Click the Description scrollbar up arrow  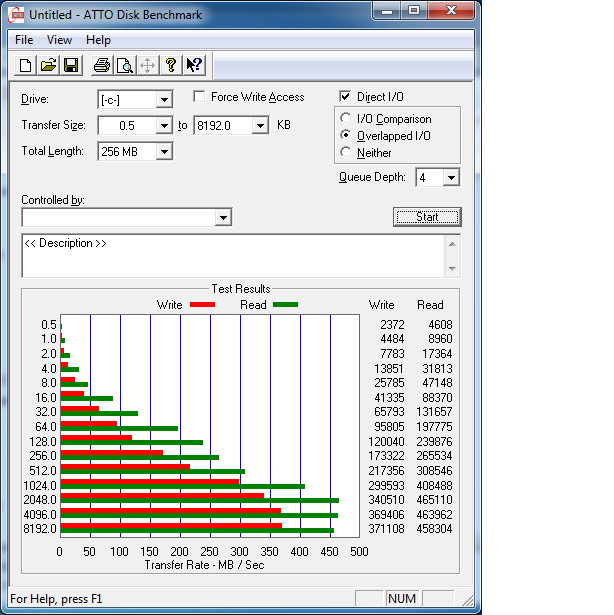tap(452, 244)
